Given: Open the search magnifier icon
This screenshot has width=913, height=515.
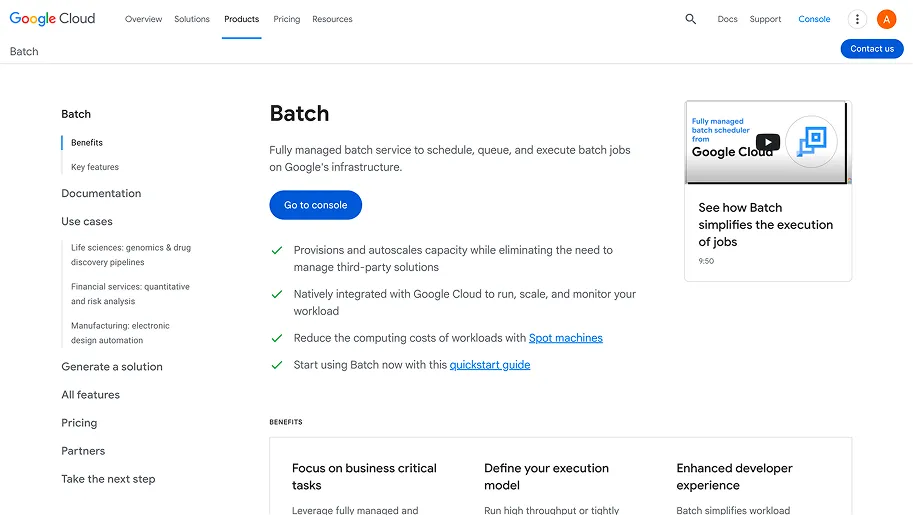Looking at the screenshot, I should pos(691,19).
